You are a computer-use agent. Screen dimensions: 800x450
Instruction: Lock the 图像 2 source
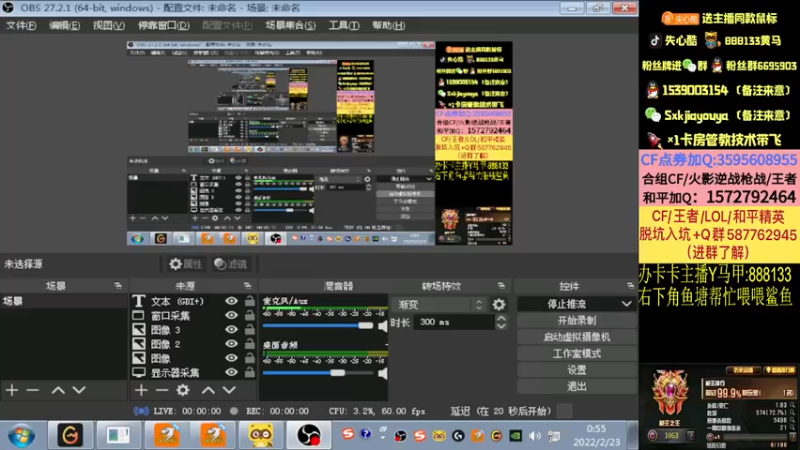click(x=249, y=344)
